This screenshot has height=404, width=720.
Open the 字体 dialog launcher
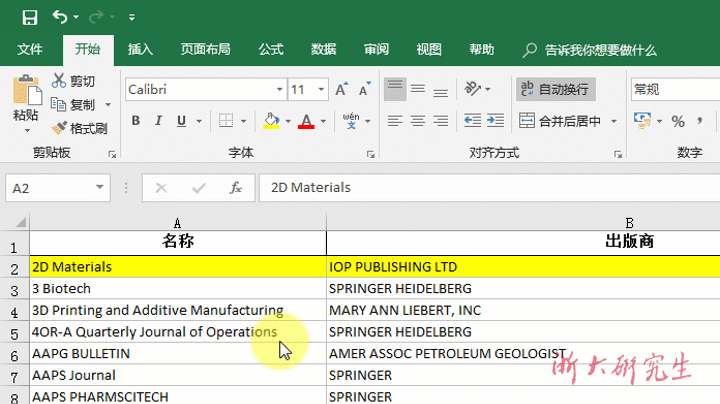(x=371, y=155)
